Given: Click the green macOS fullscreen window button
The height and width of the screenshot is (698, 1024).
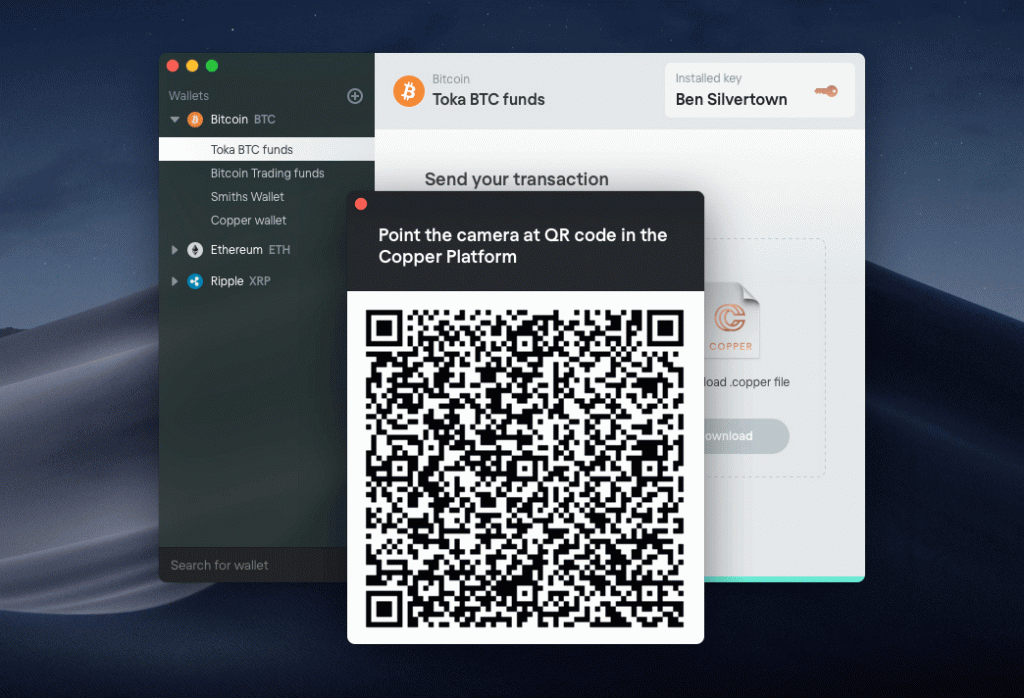Looking at the screenshot, I should pyautogui.click(x=212, y=66).
